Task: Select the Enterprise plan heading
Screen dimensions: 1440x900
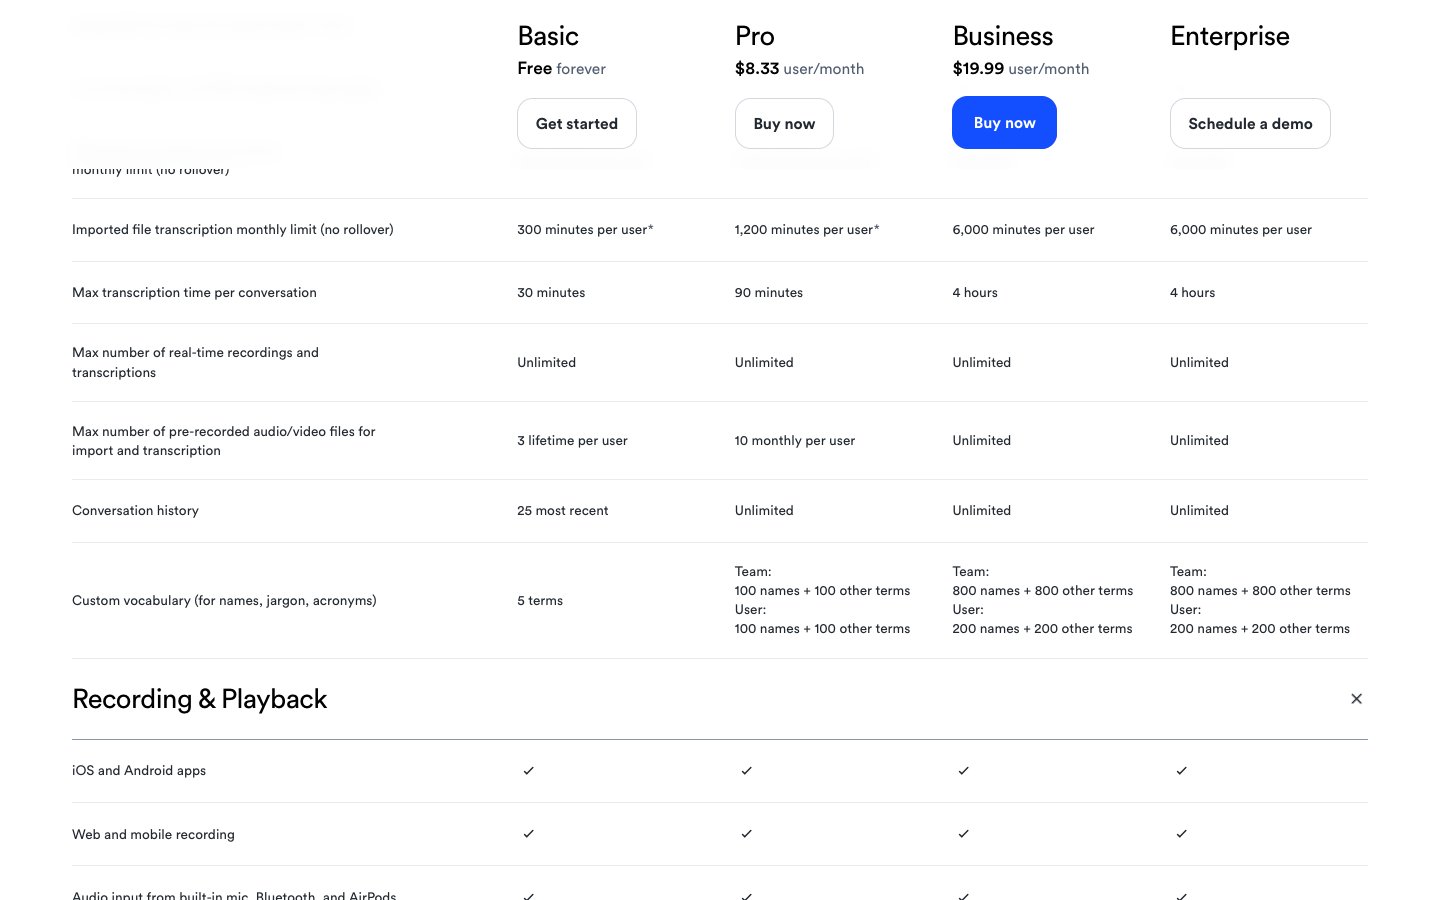Action: pyautogui.click(x=1229, y=37)
